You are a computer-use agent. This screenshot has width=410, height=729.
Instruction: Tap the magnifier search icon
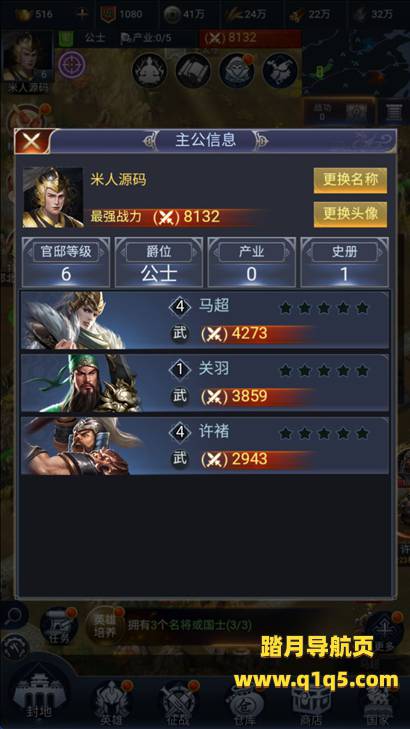[13, 616]
